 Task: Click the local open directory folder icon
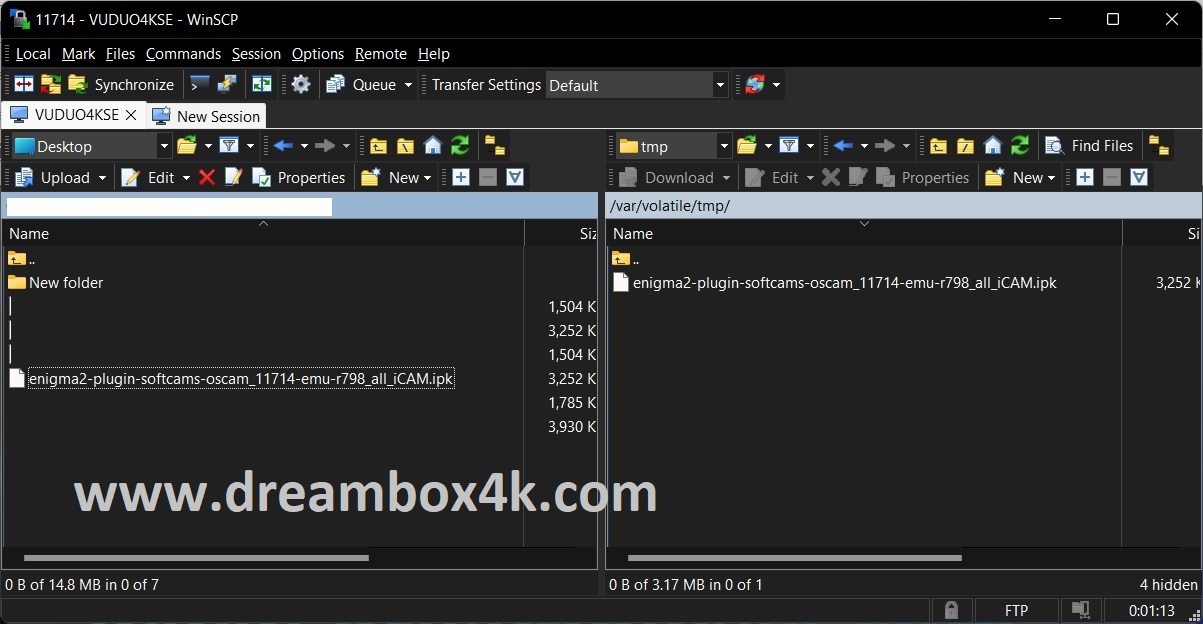187,146
